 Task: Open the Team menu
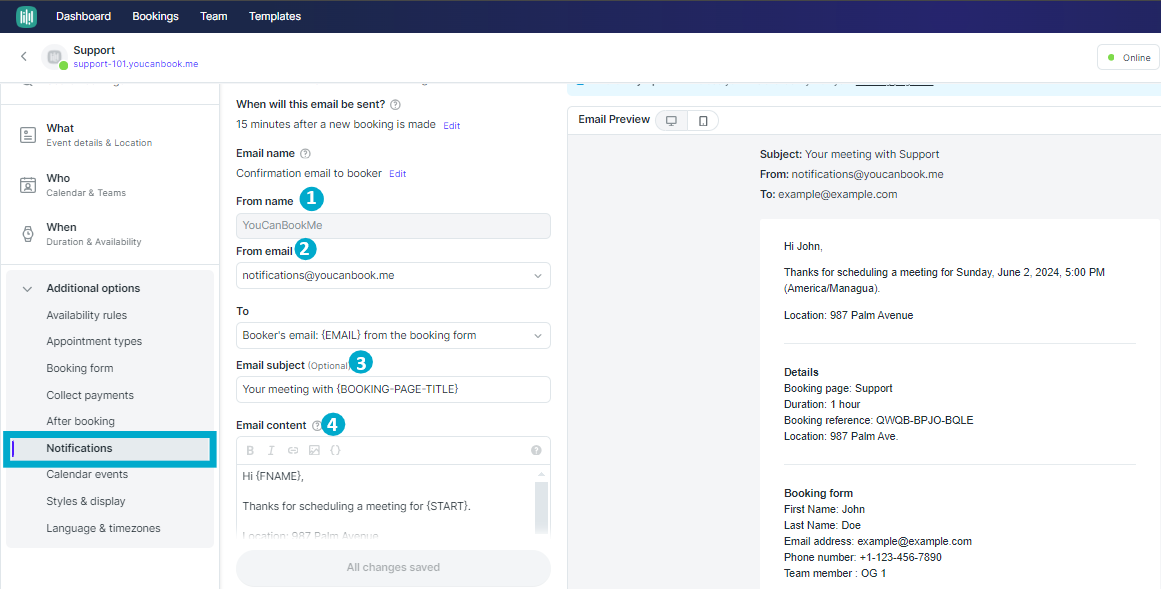point(214,16)
